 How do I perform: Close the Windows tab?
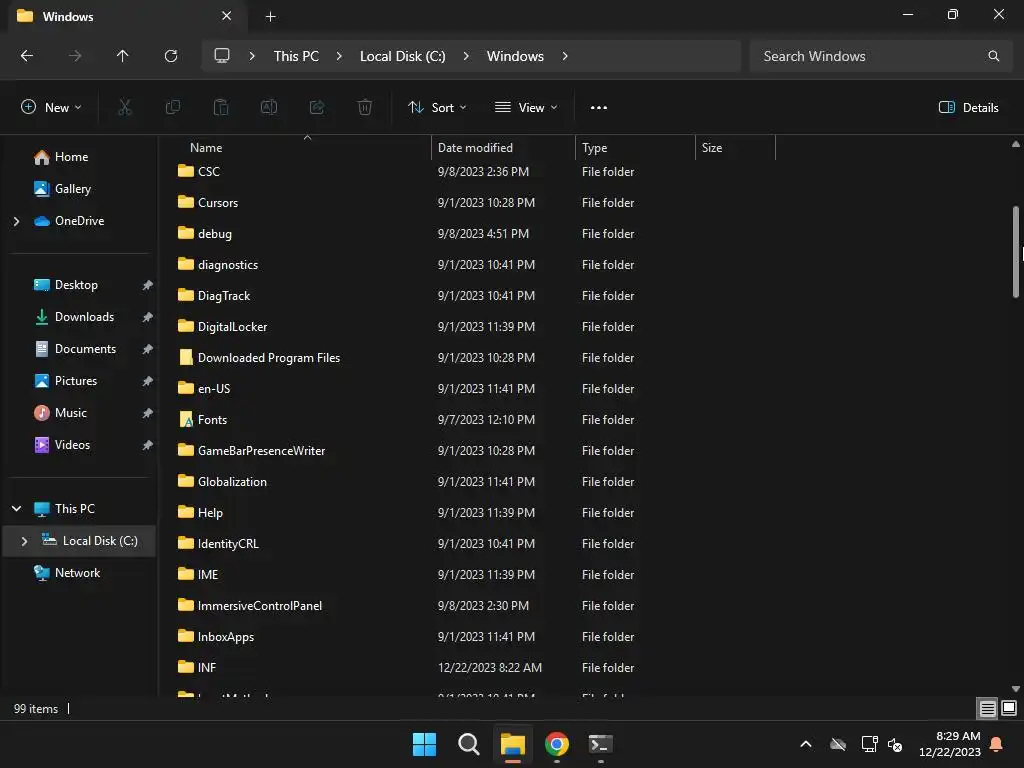coord(227,16)
